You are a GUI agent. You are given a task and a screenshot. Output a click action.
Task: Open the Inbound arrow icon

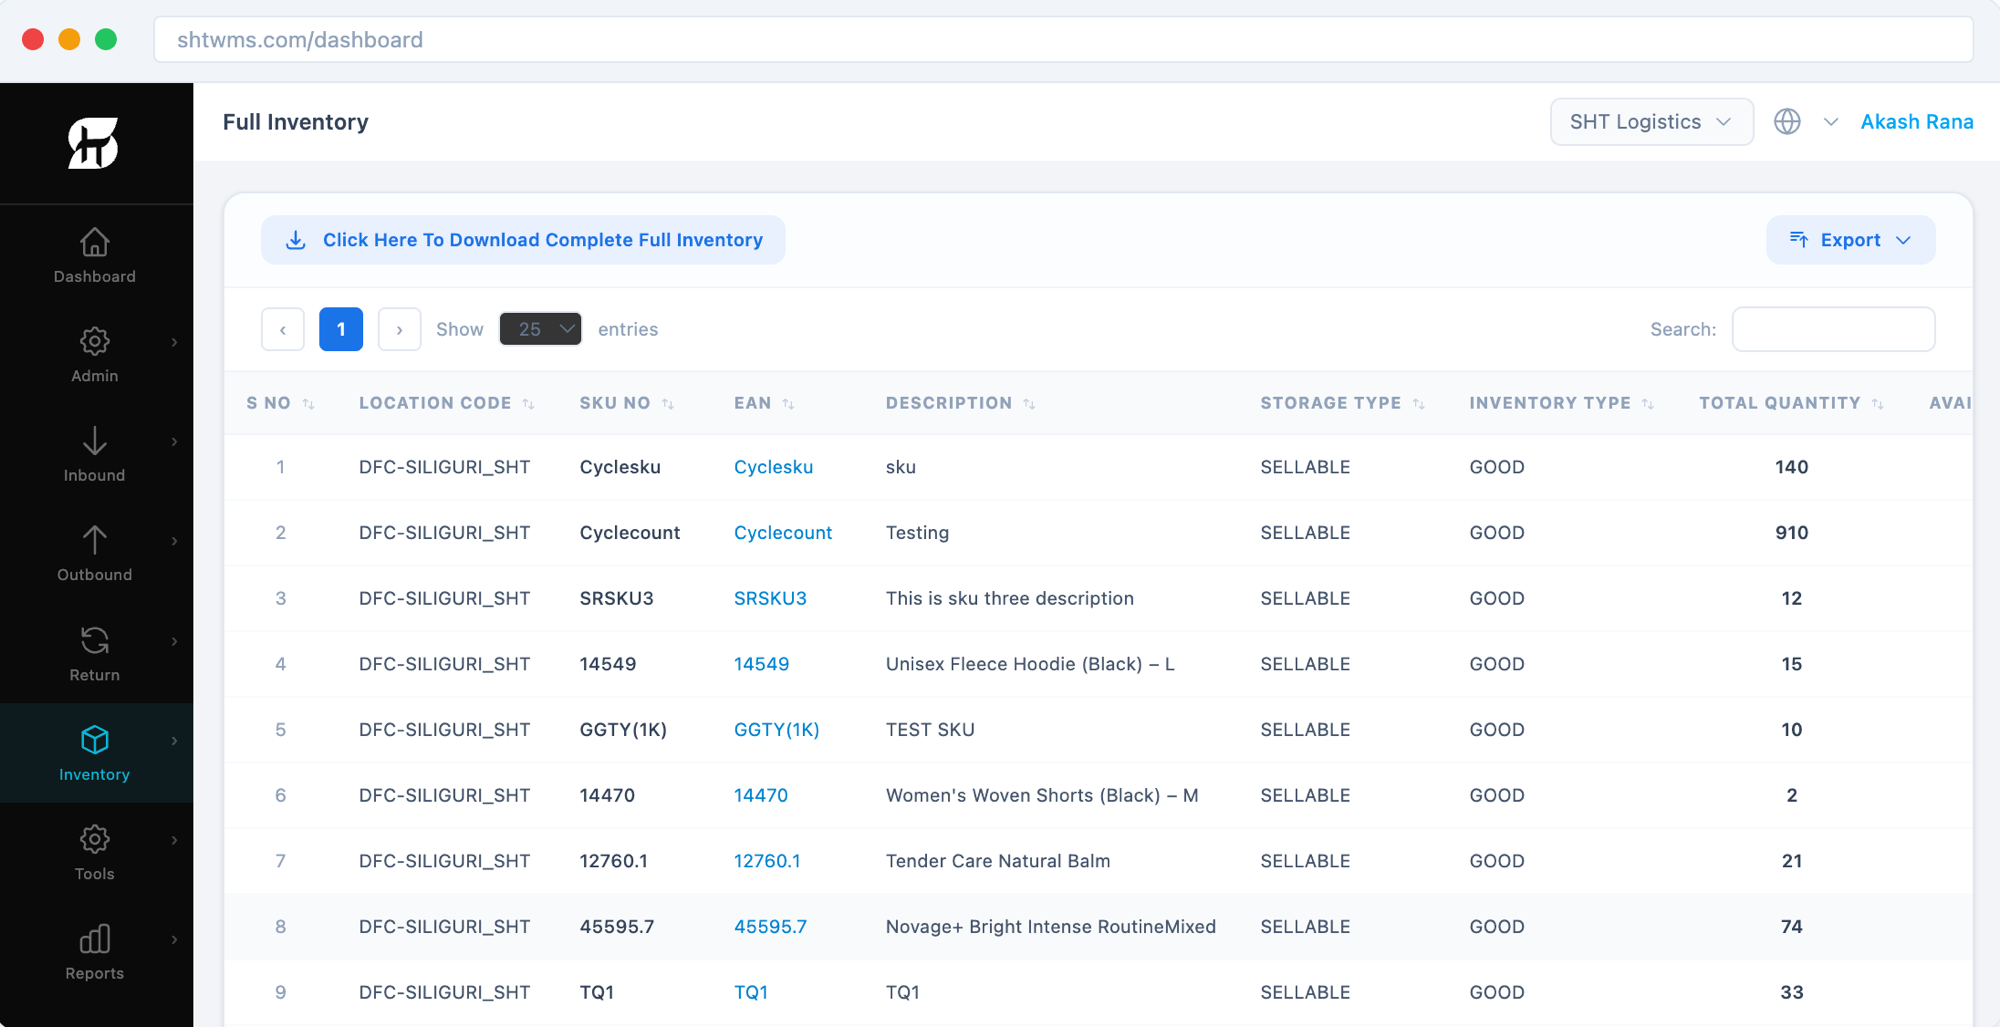pos(95,441)
